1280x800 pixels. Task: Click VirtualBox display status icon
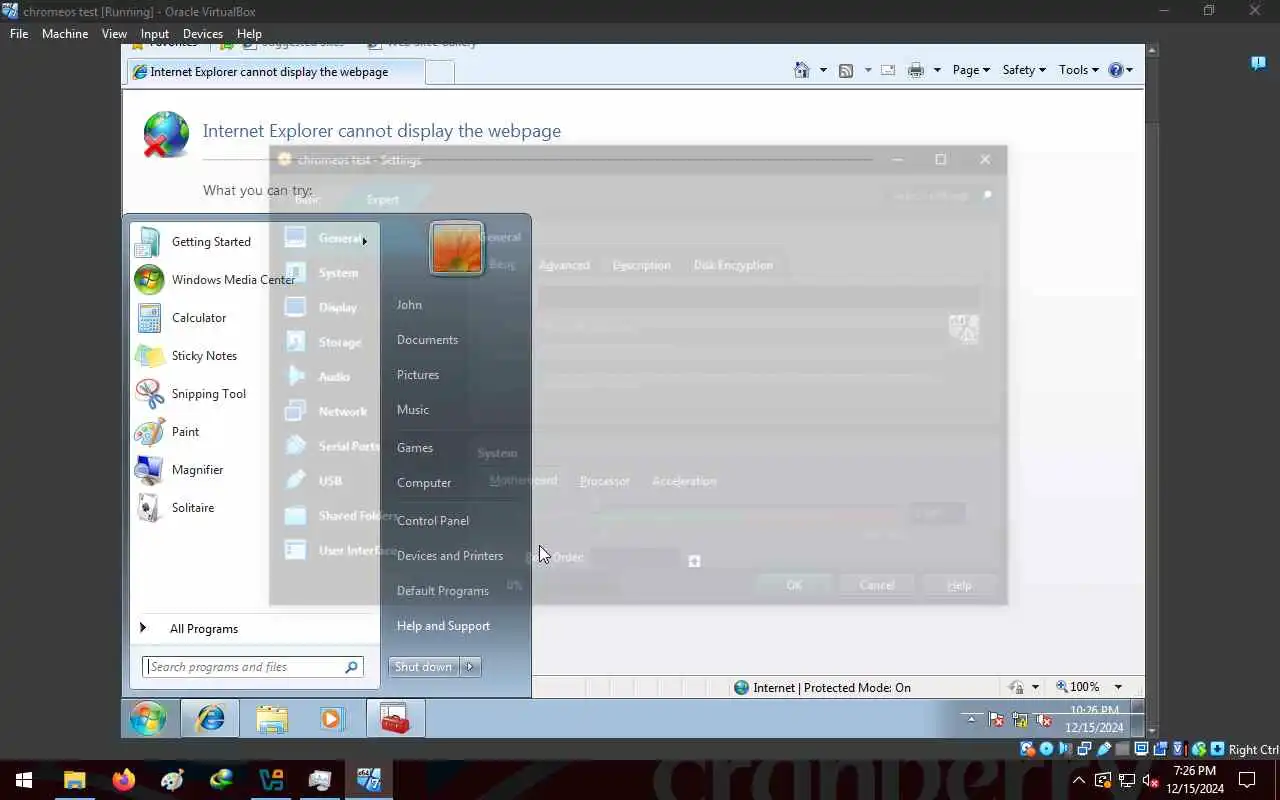[1141, 749]
